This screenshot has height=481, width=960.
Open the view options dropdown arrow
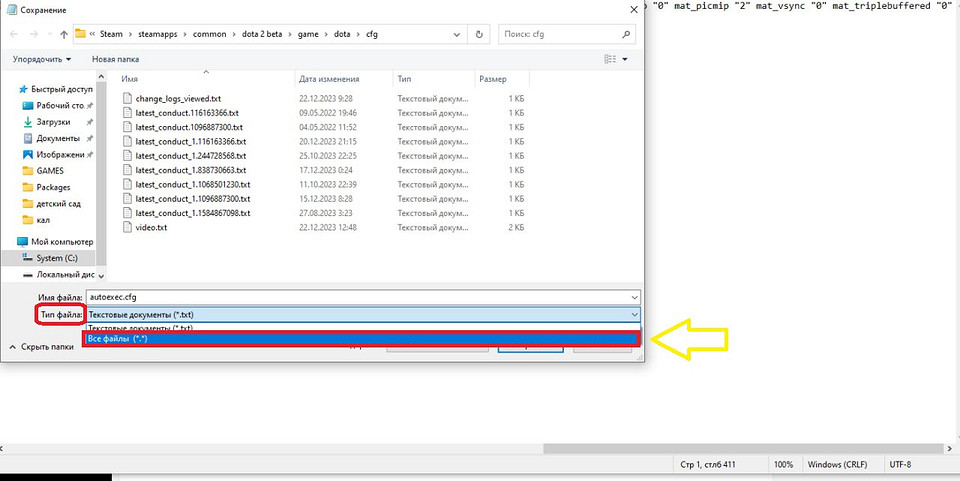point(625,59)
